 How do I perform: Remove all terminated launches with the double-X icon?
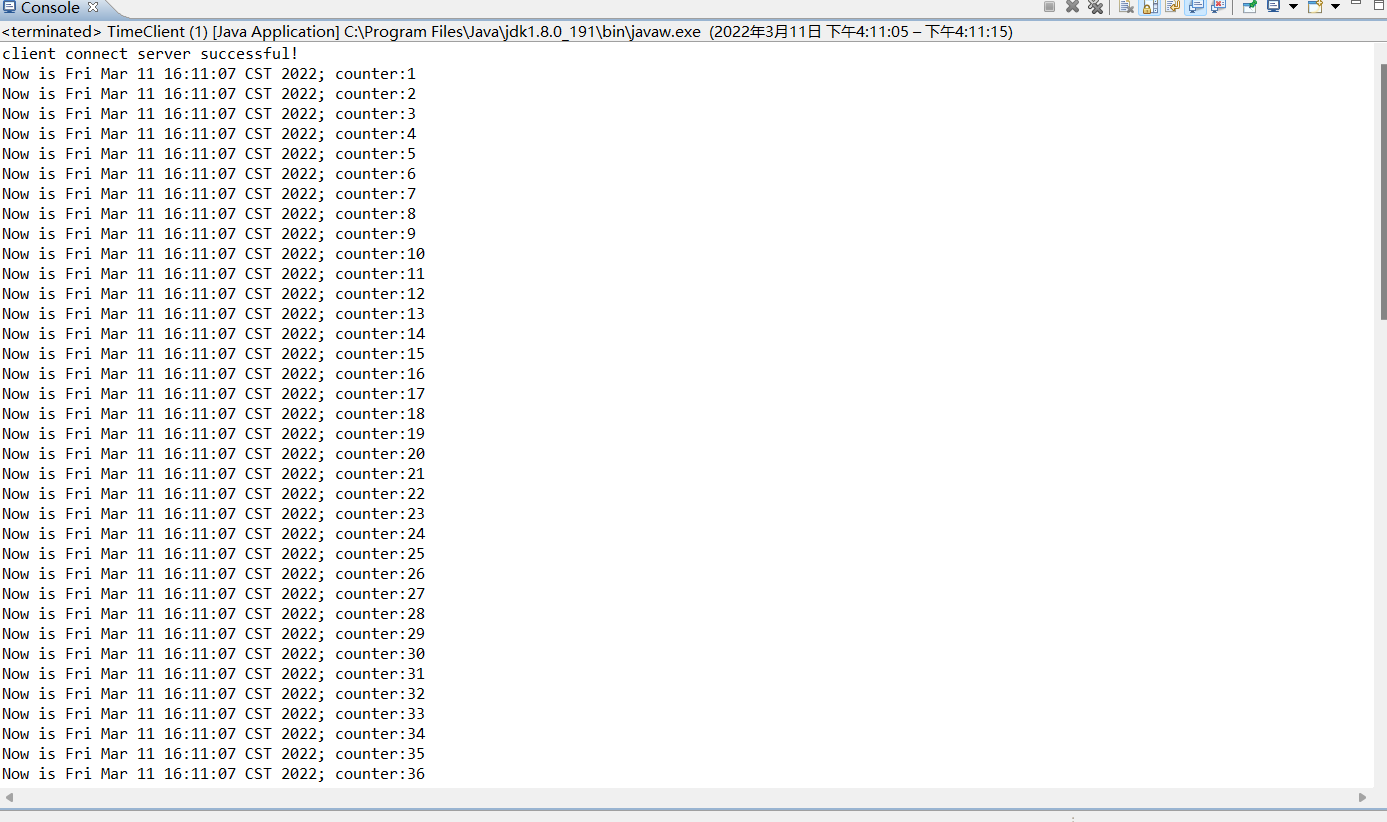click(1095, 6)
